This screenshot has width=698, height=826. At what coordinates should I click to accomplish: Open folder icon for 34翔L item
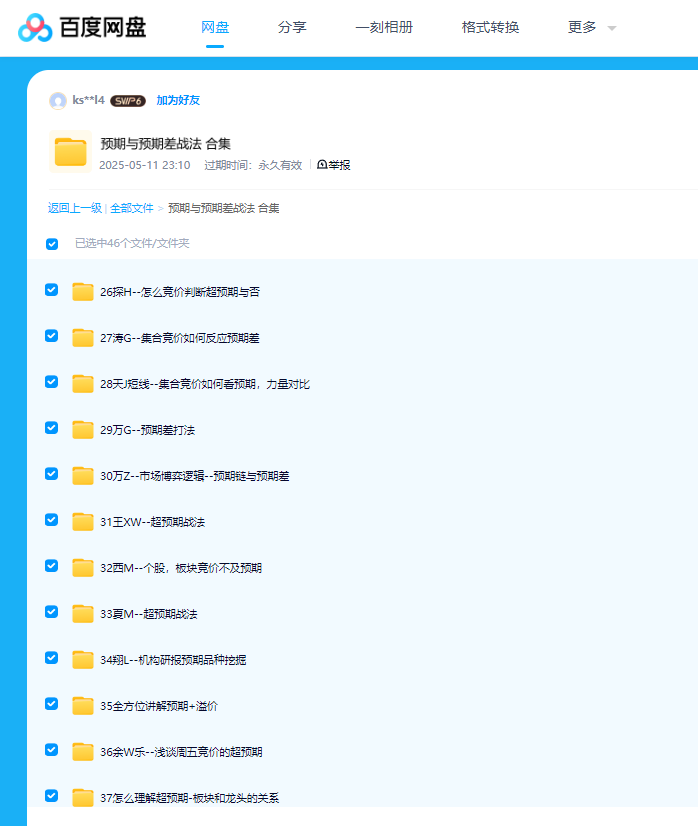click(83, 660)
